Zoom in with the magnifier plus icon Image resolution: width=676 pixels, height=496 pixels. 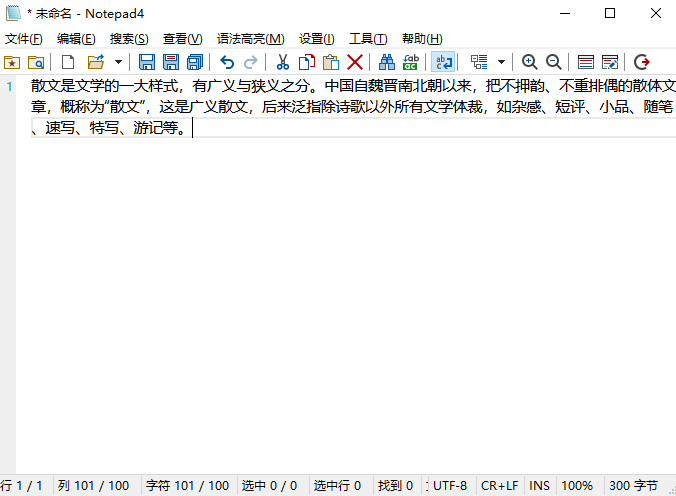coord(529,63)
